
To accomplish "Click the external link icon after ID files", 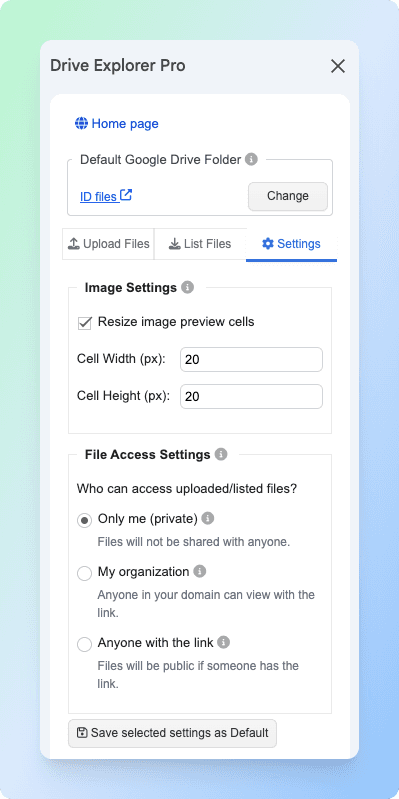I will point(126,195).
